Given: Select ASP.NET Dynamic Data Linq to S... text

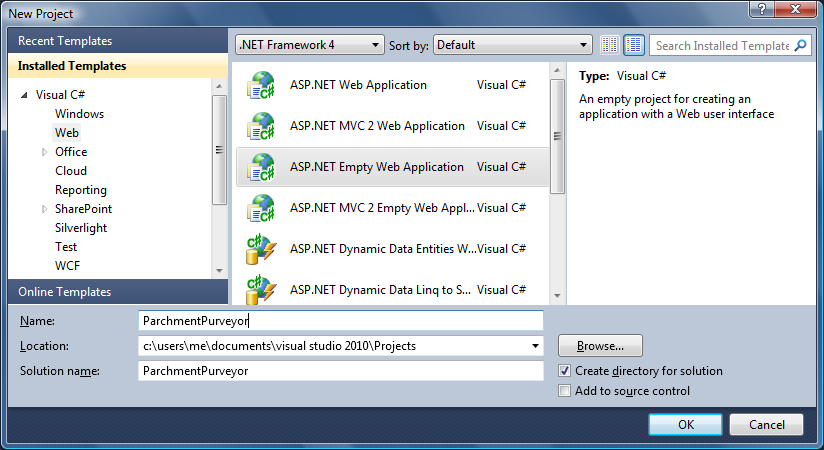Looking at the screenshot, I should [380, 290].
